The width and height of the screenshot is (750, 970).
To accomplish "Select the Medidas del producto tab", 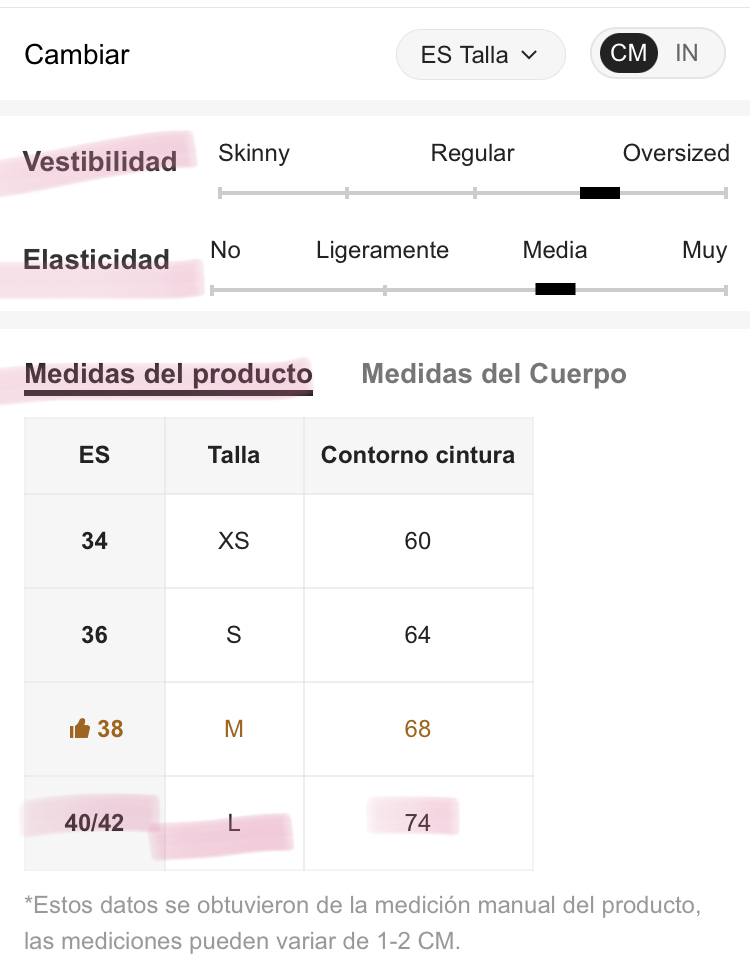I will point(168,375).
